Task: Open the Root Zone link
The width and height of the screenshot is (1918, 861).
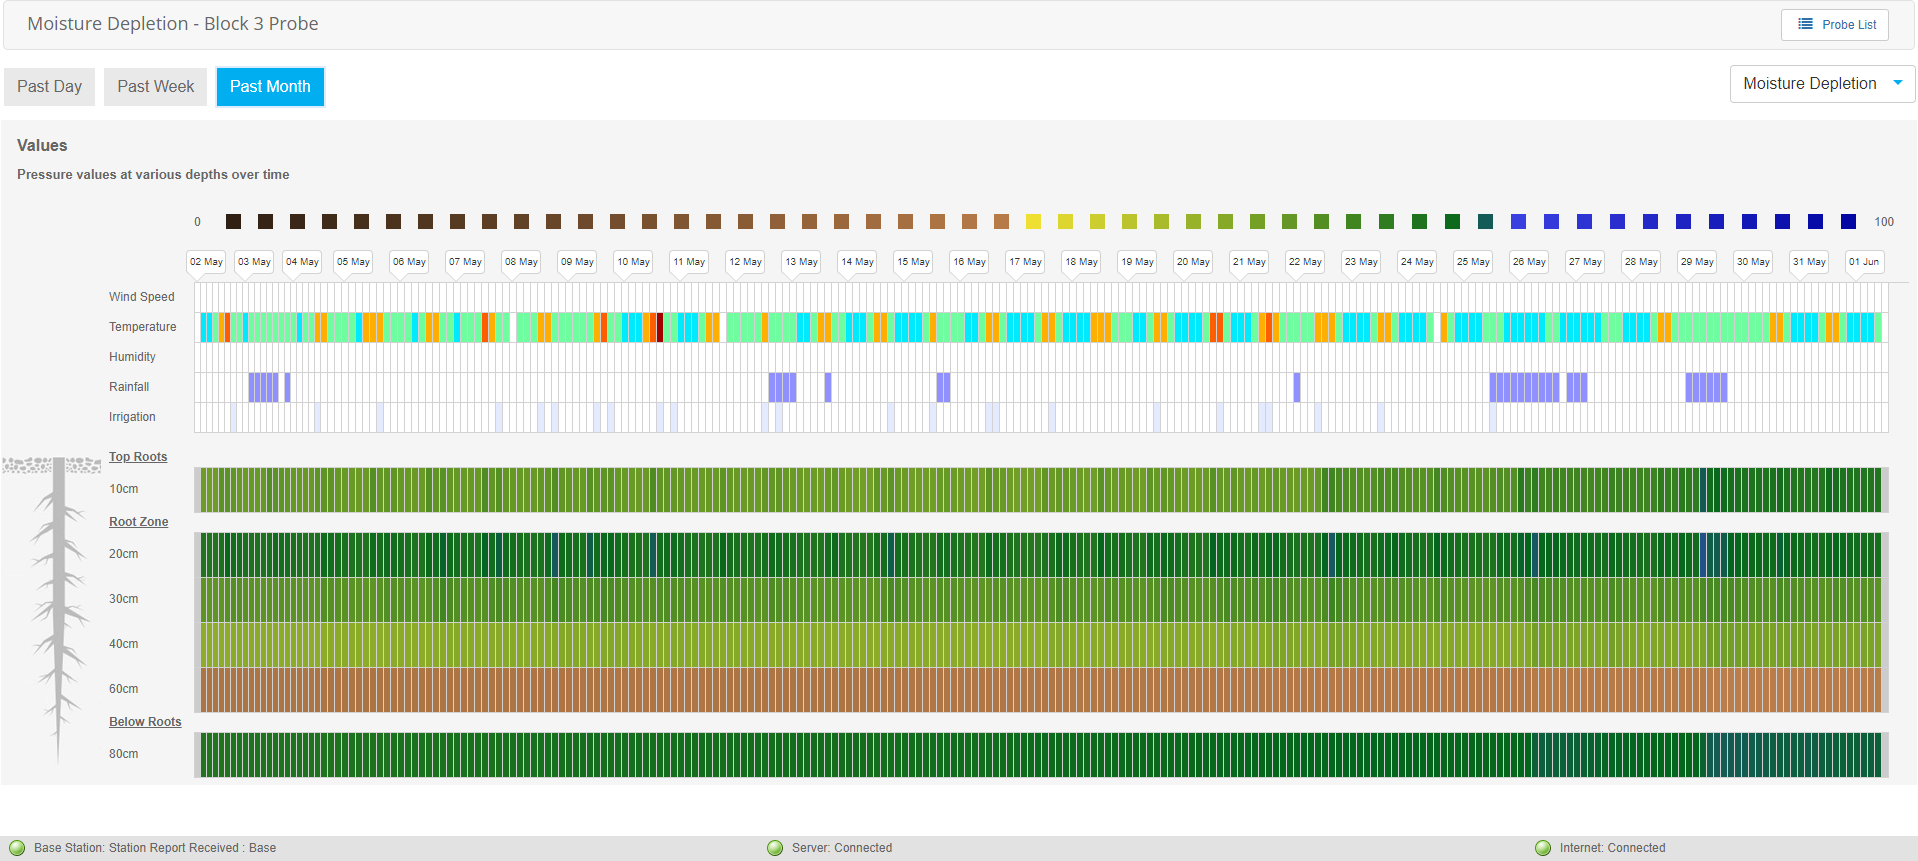Action: click(138, 522)
